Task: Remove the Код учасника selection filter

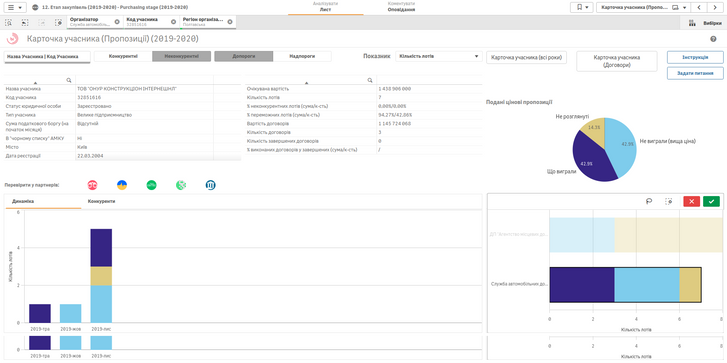Action: point(173,22)
